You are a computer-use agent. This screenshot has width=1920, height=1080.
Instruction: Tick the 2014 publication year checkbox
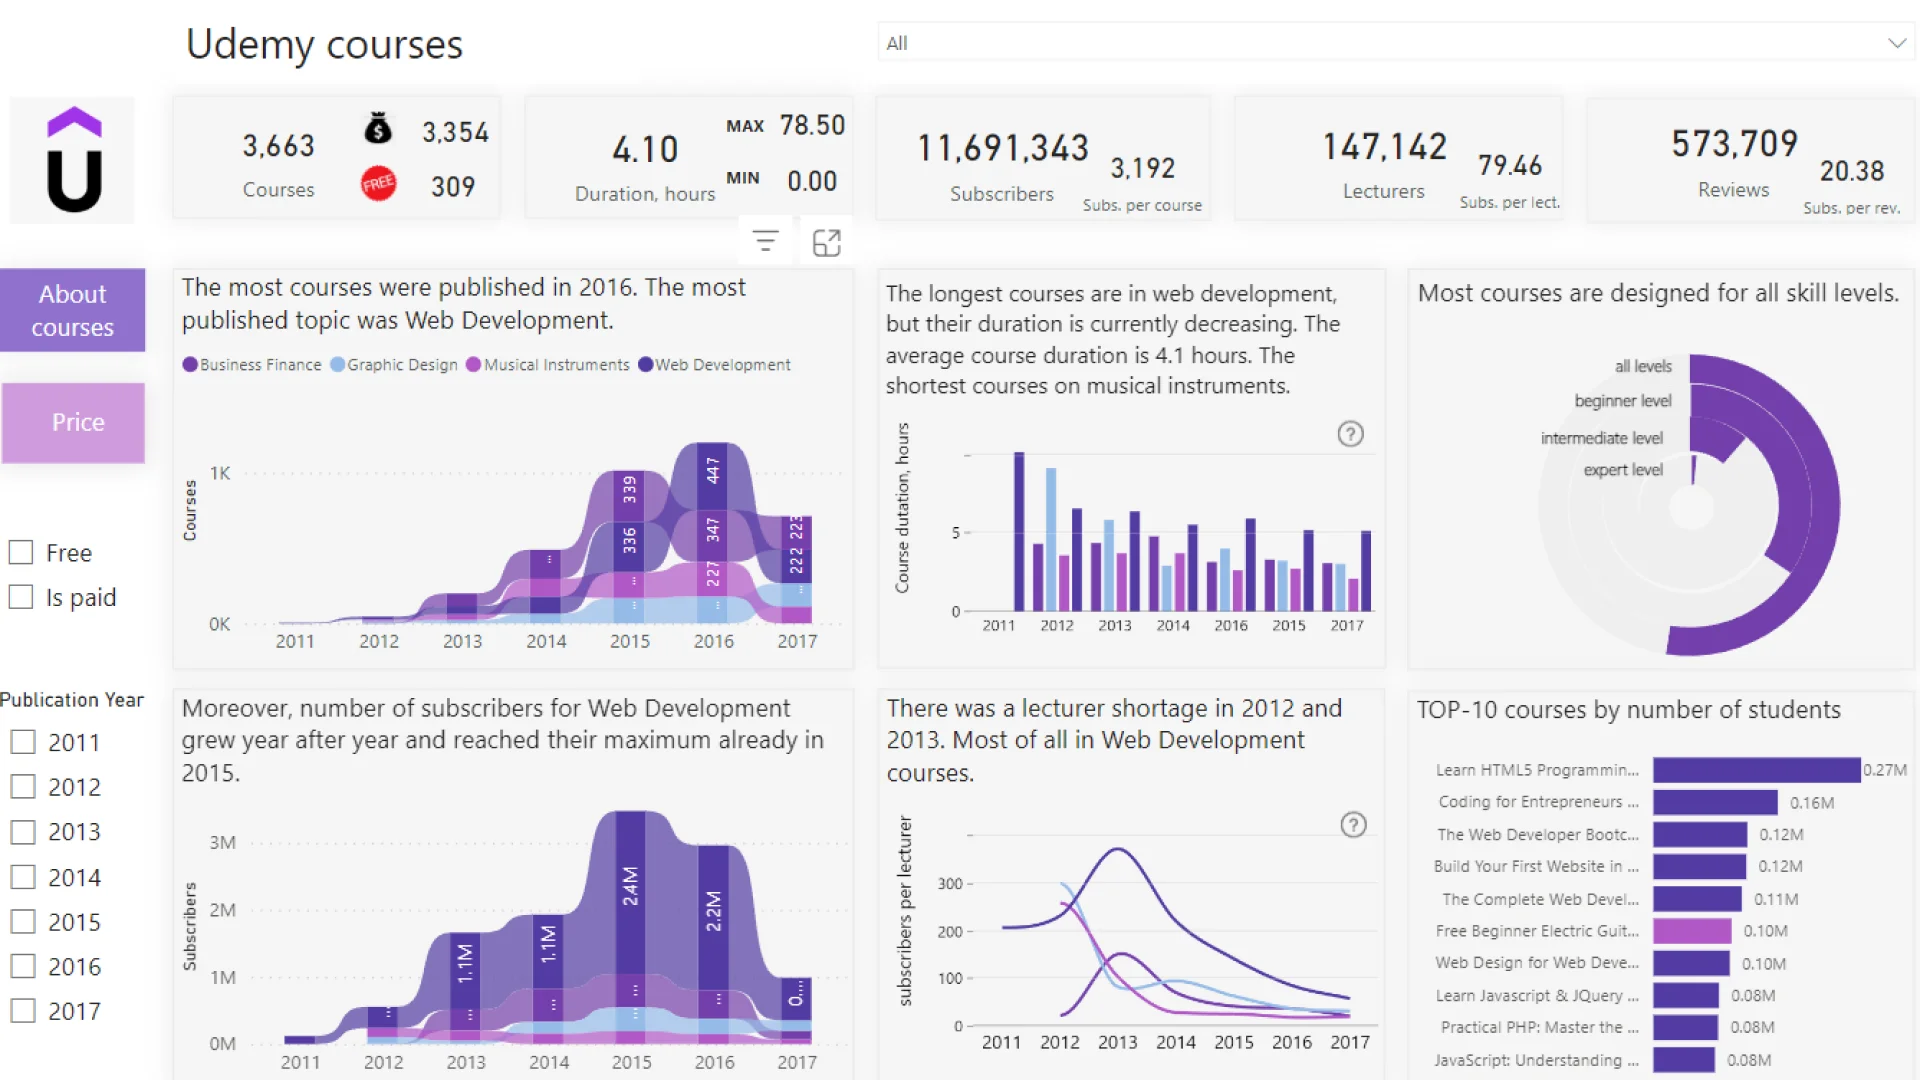tap(23, 877)
